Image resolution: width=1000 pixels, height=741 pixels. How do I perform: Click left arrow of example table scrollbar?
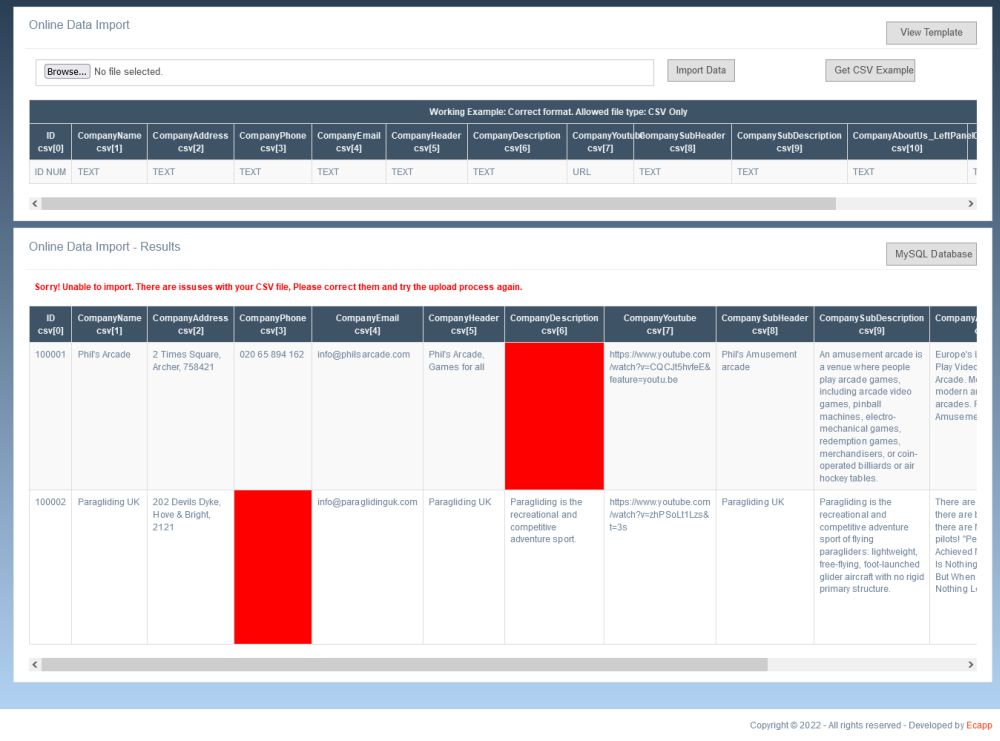[35, 203]
